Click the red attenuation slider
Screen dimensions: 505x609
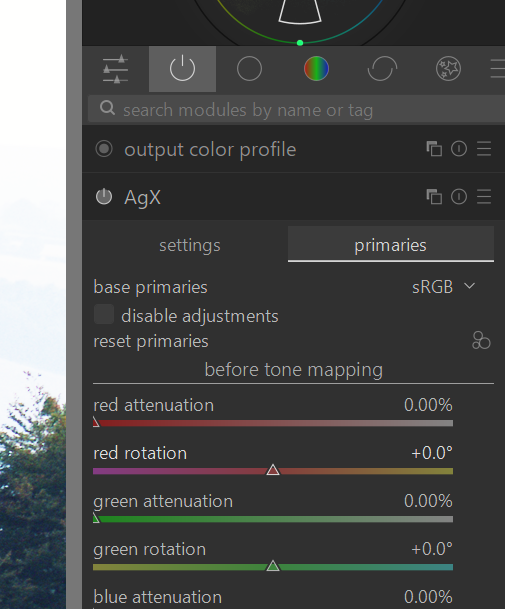pos(273,423)
